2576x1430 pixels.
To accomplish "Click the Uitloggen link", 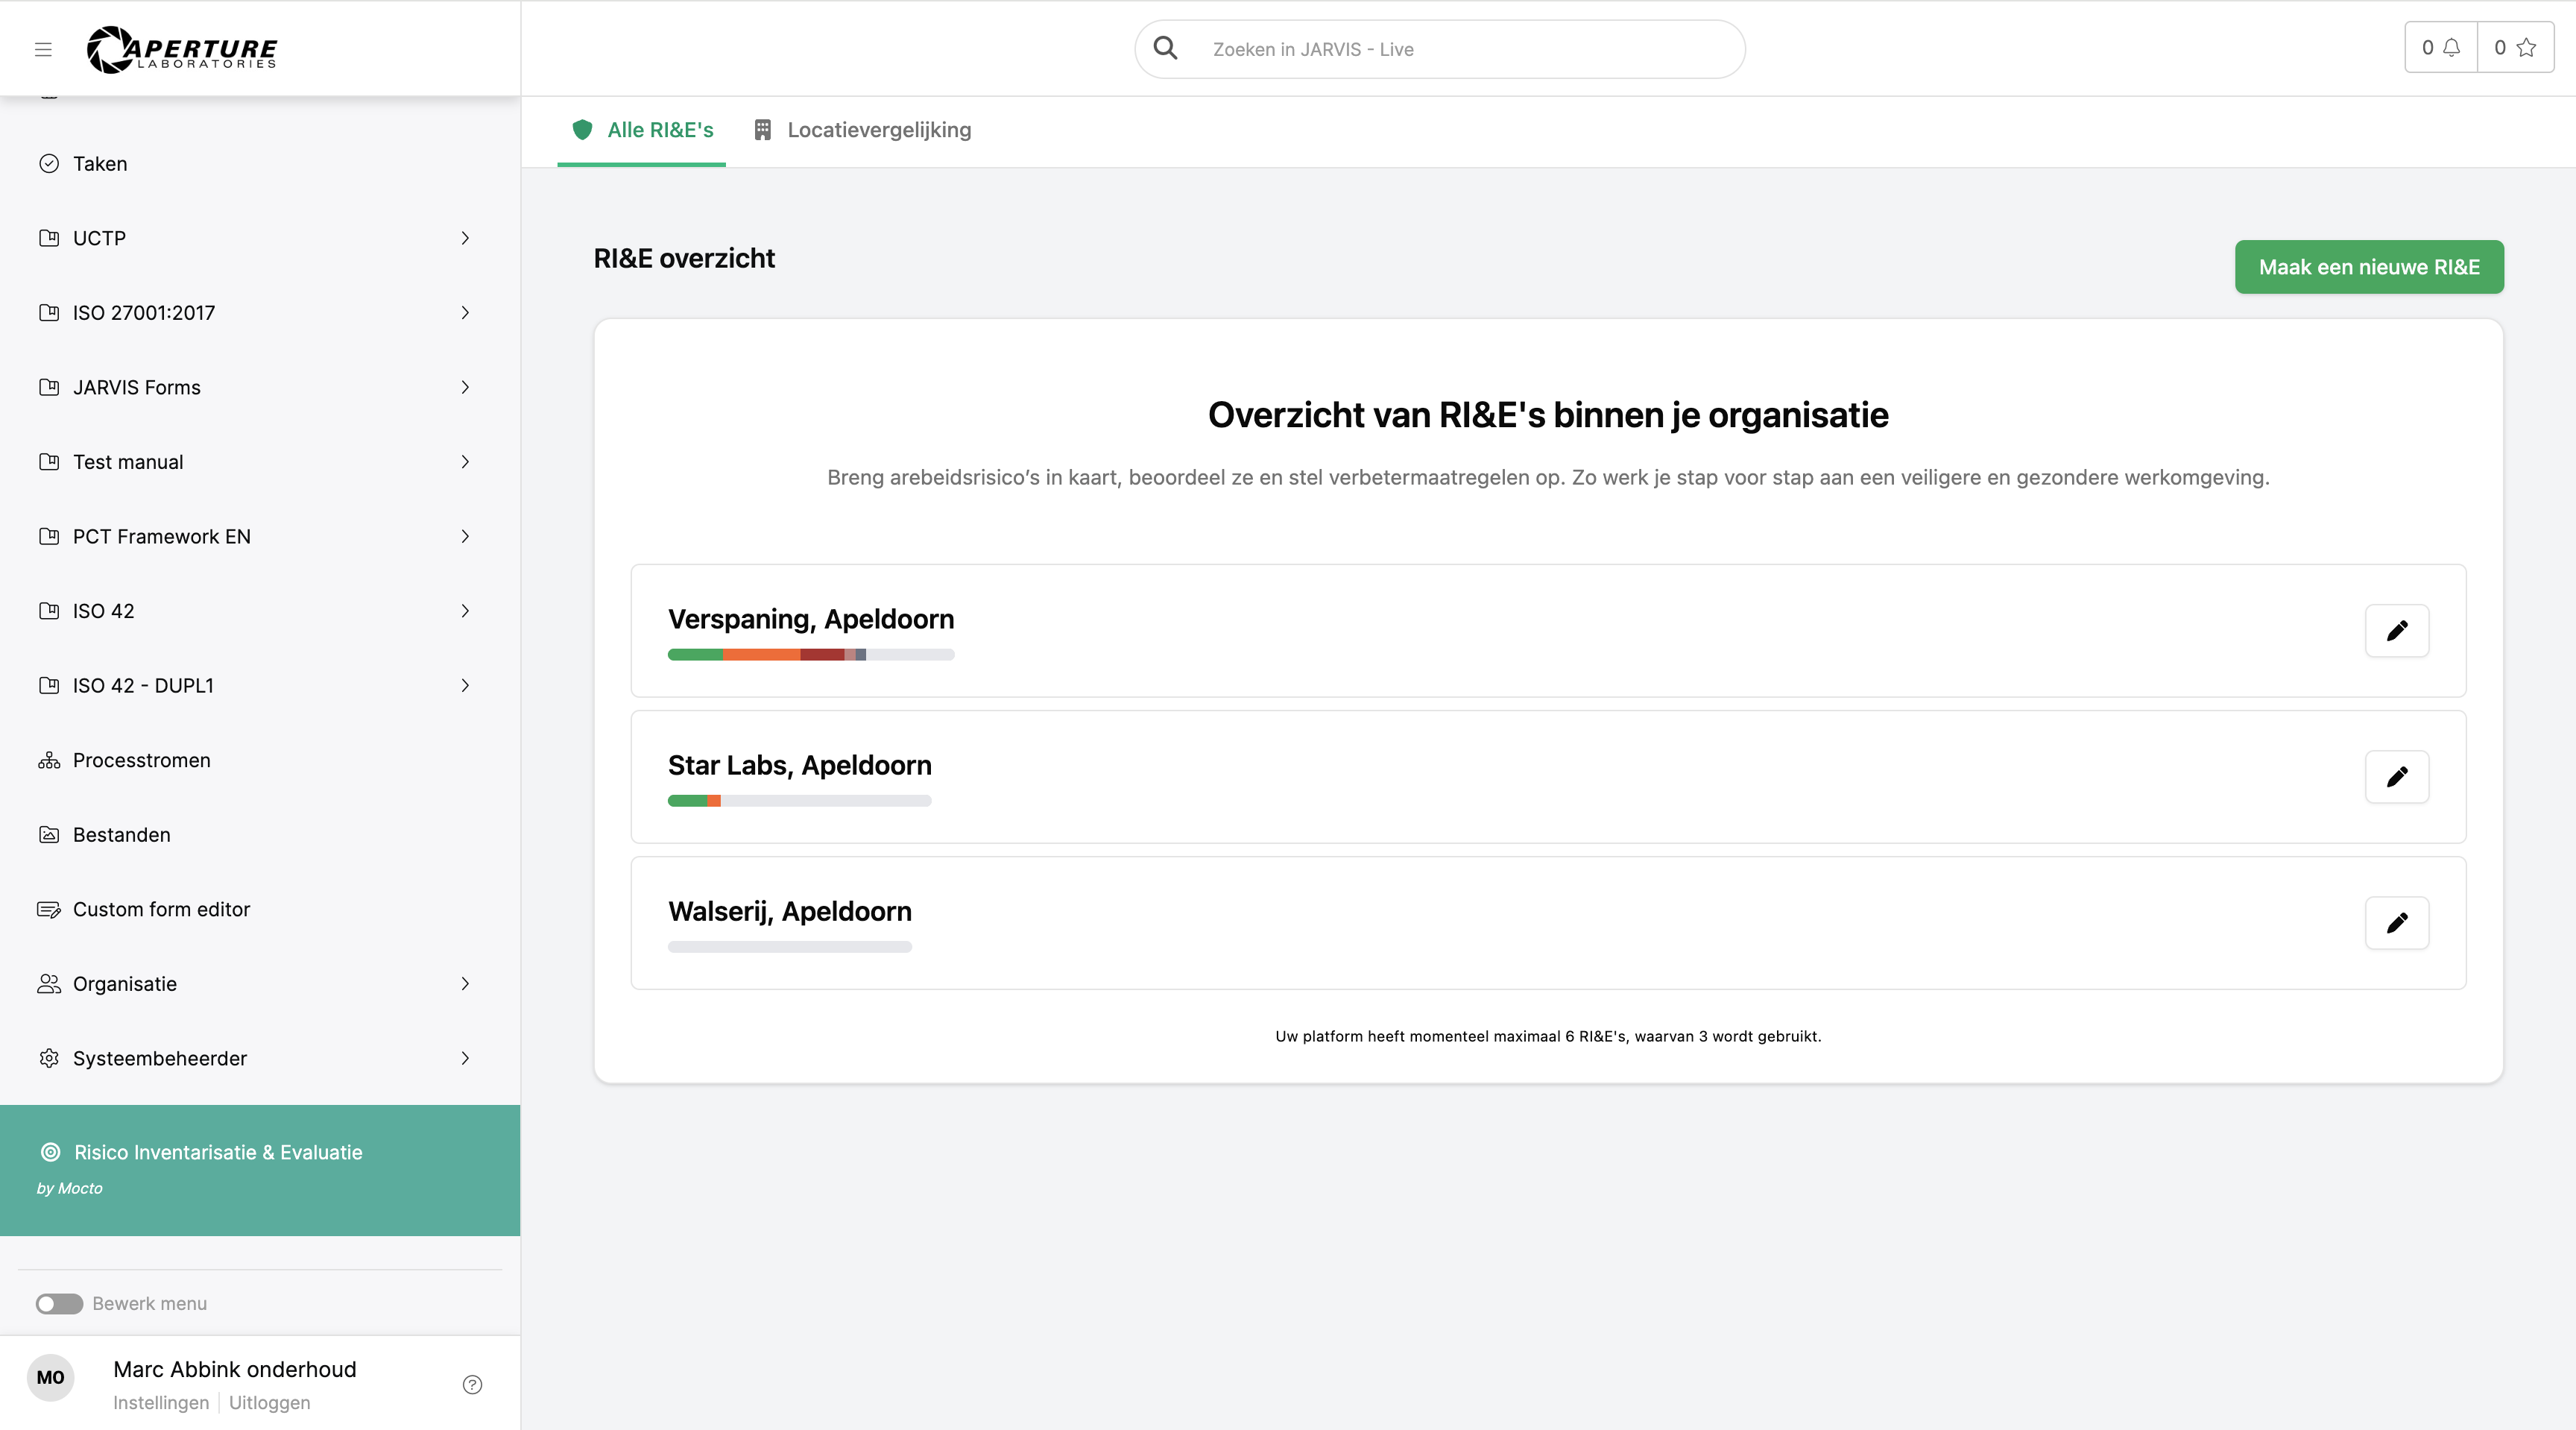I will (269, 1402).
